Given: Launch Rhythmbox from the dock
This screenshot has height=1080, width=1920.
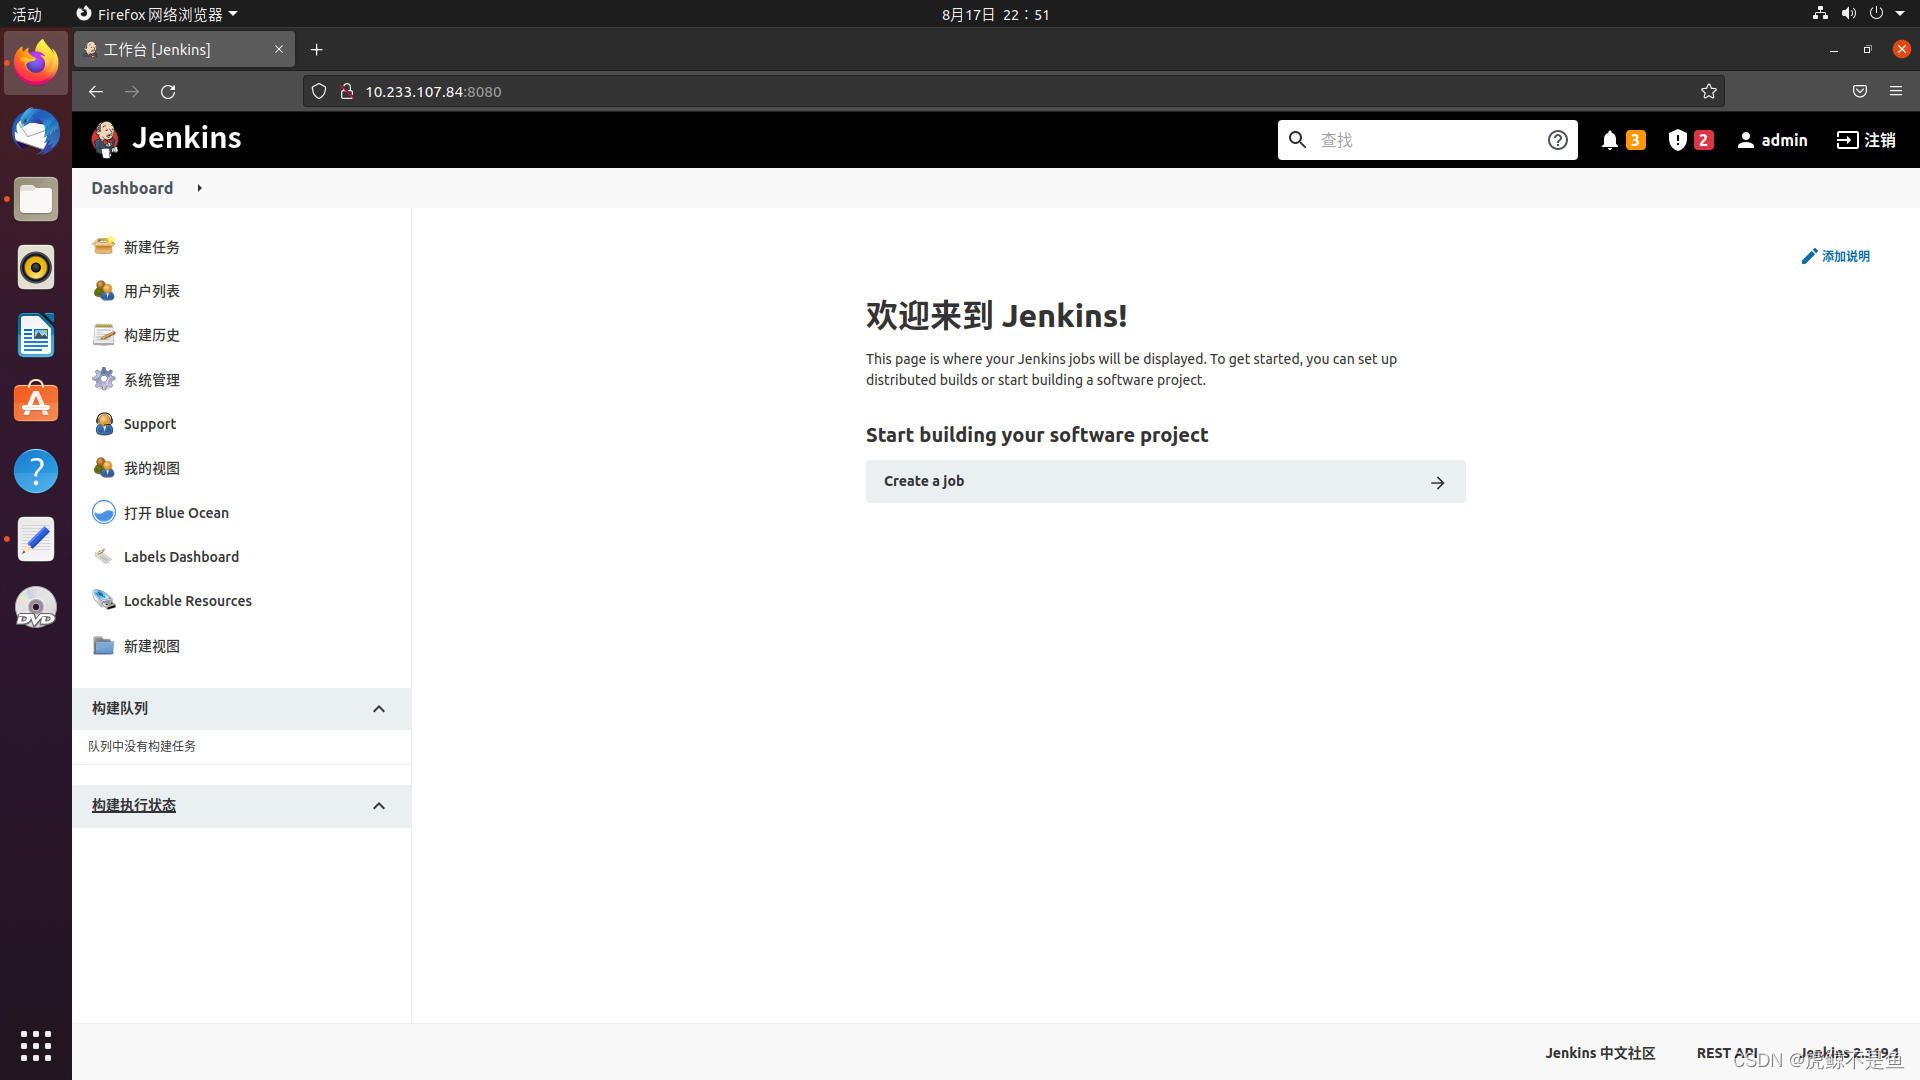Looking at the screenshot, I should tap(36, 267).
